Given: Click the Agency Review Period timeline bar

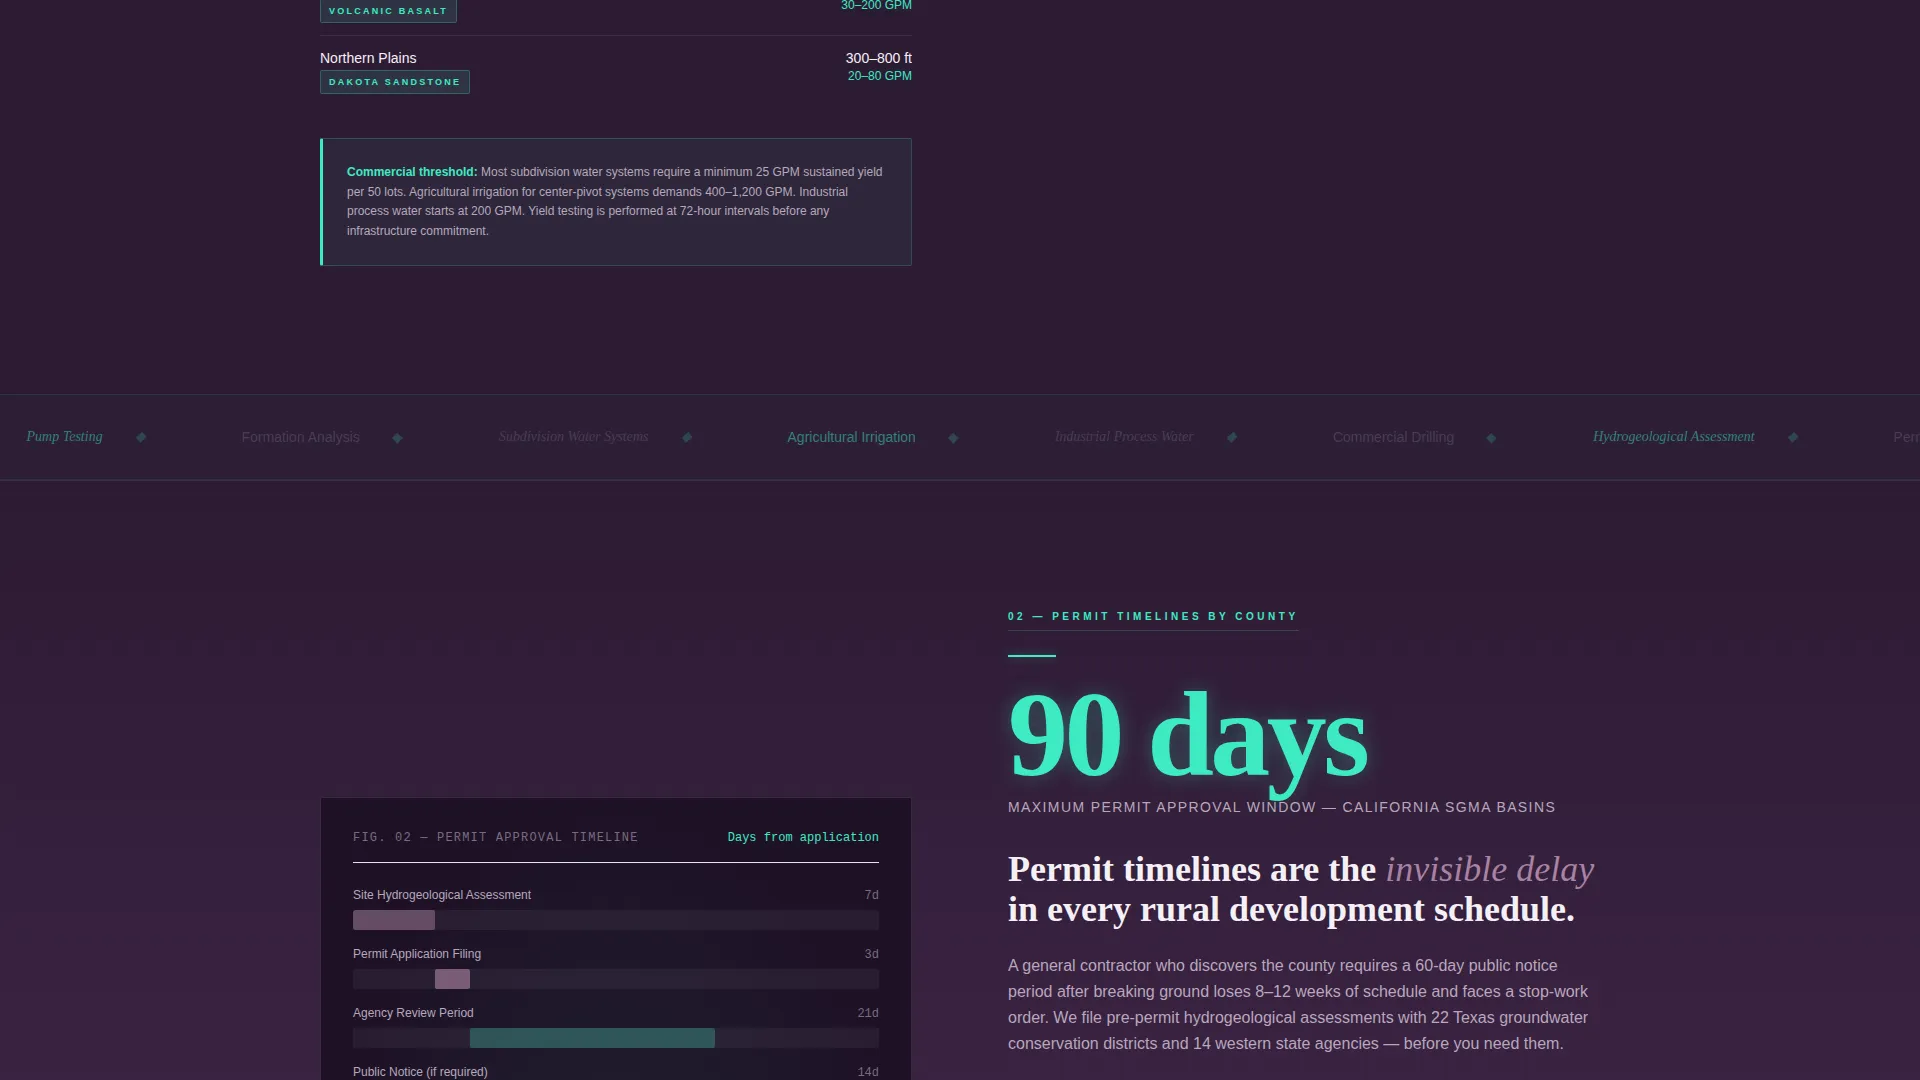Looking at the screenshot, I should [x=592, y=1038].
